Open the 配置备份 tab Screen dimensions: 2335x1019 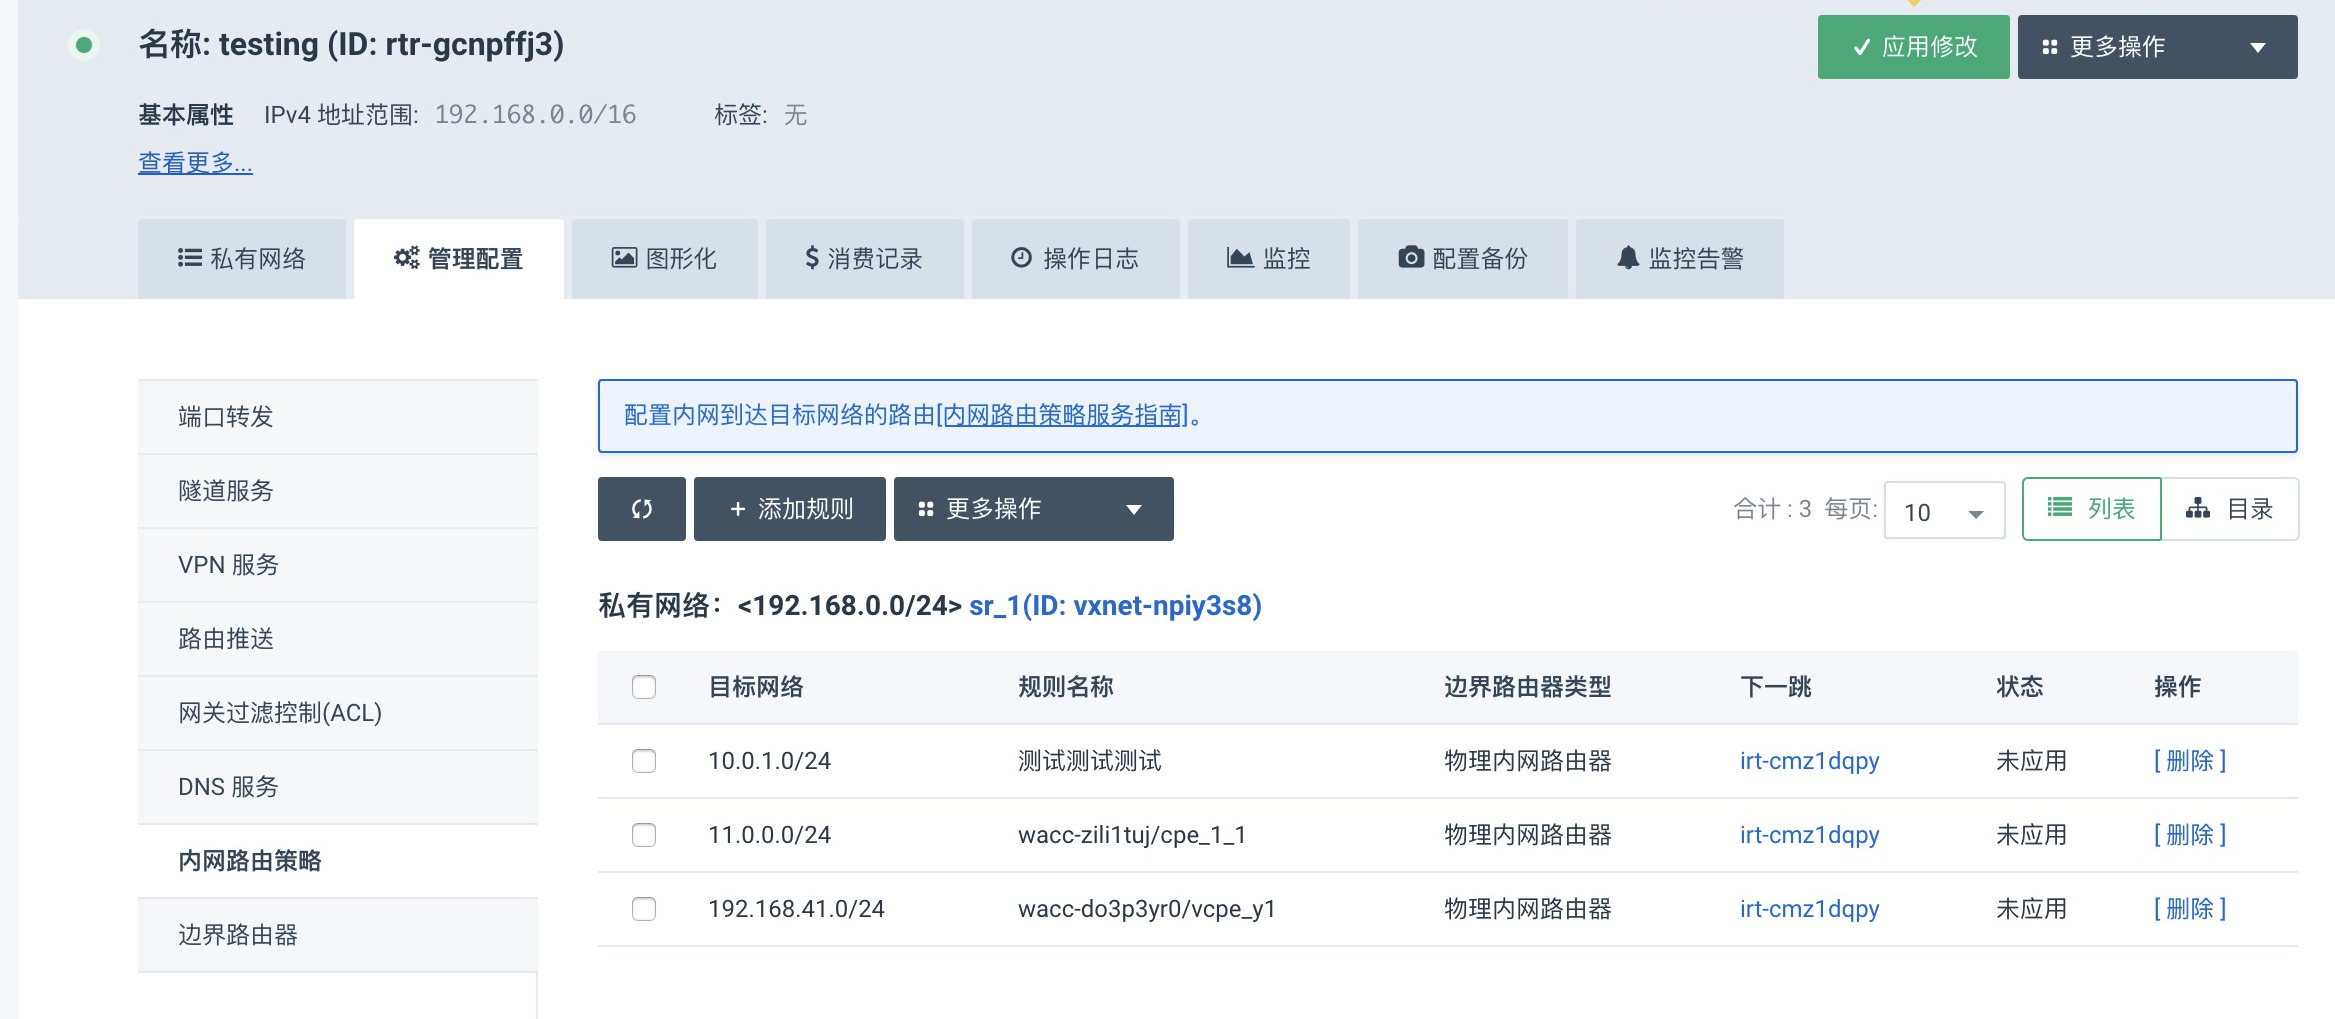[1463, 259]
